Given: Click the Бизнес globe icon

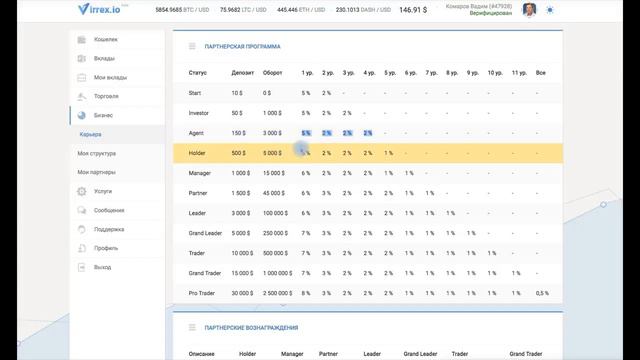Looking at the screenshot, I should click(82, 116).
